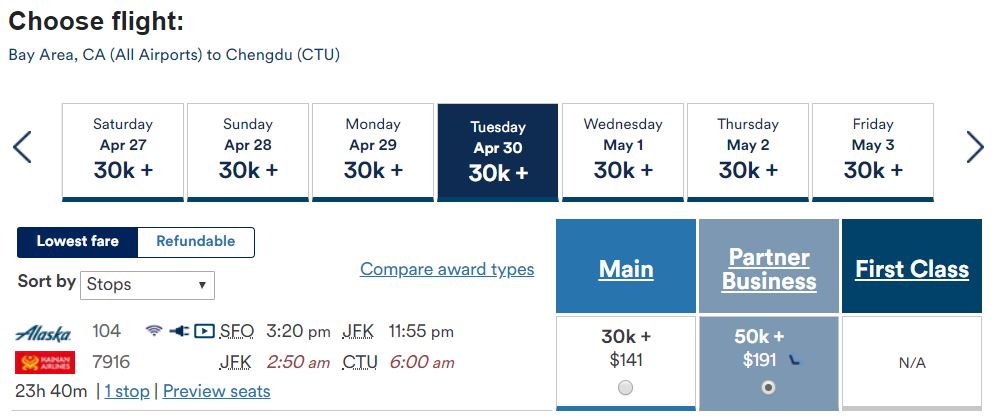The height and width of the screenshot is (419, 993).
Task: Choose the Friday May 3 date tab
Action: pyautogui.click(x=873, y=151)
